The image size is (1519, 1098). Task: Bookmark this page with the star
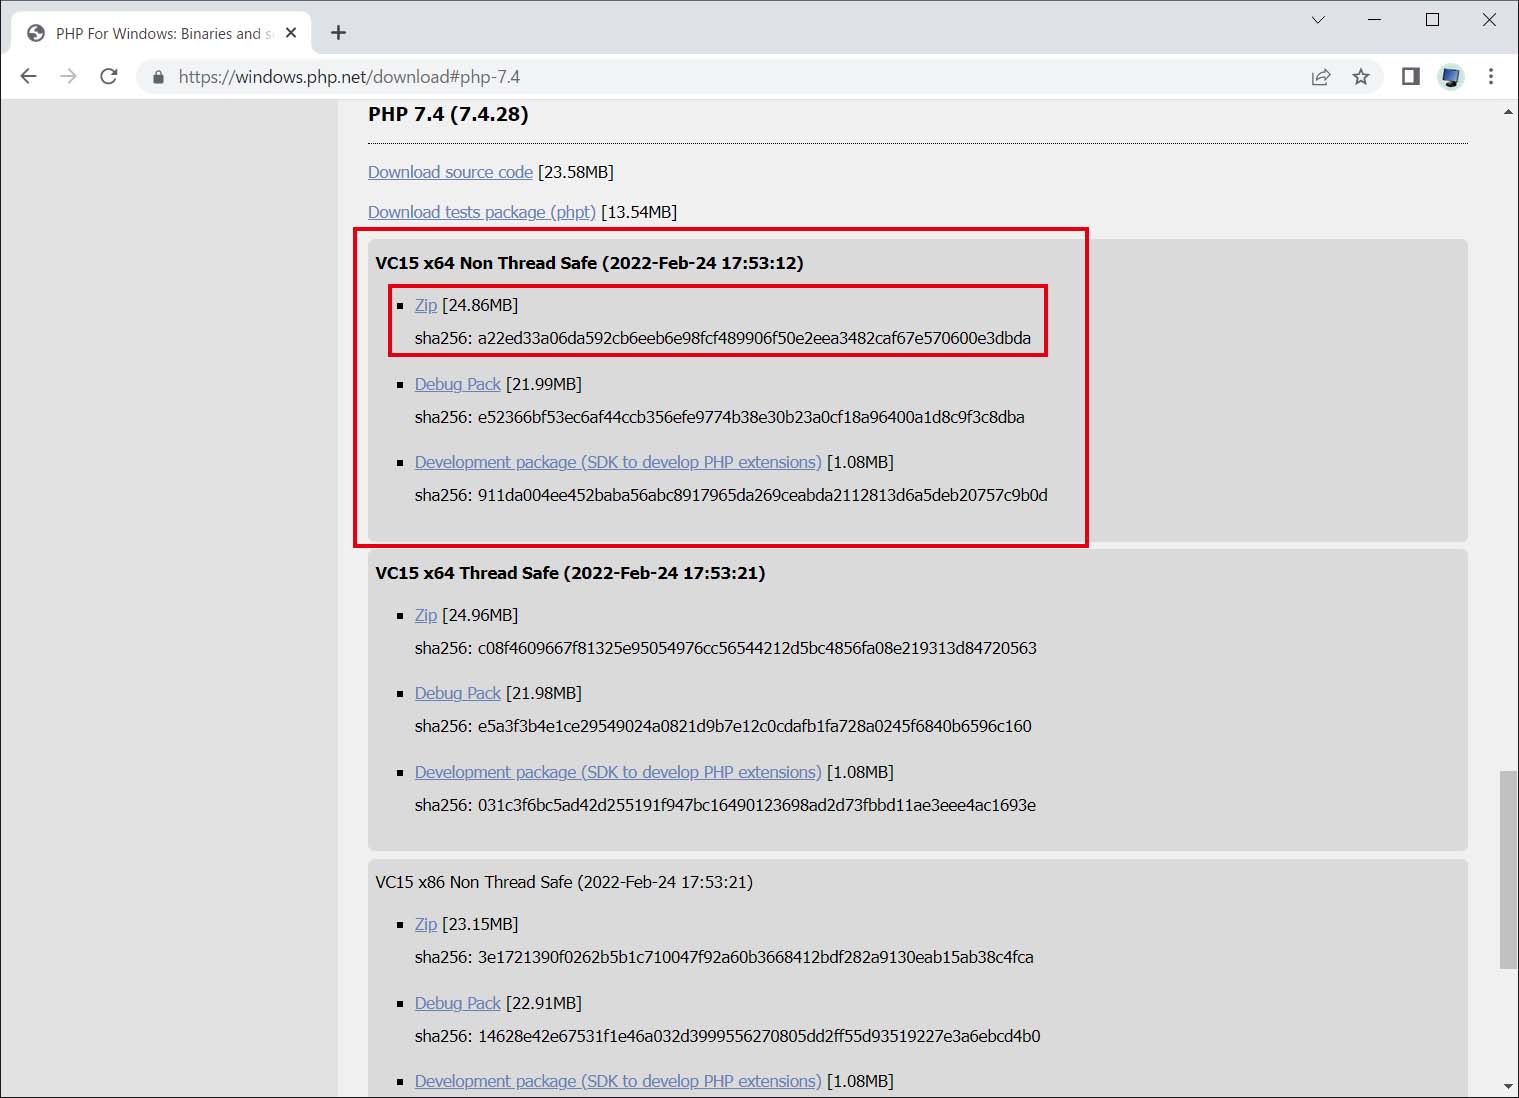pos(1361,77)
